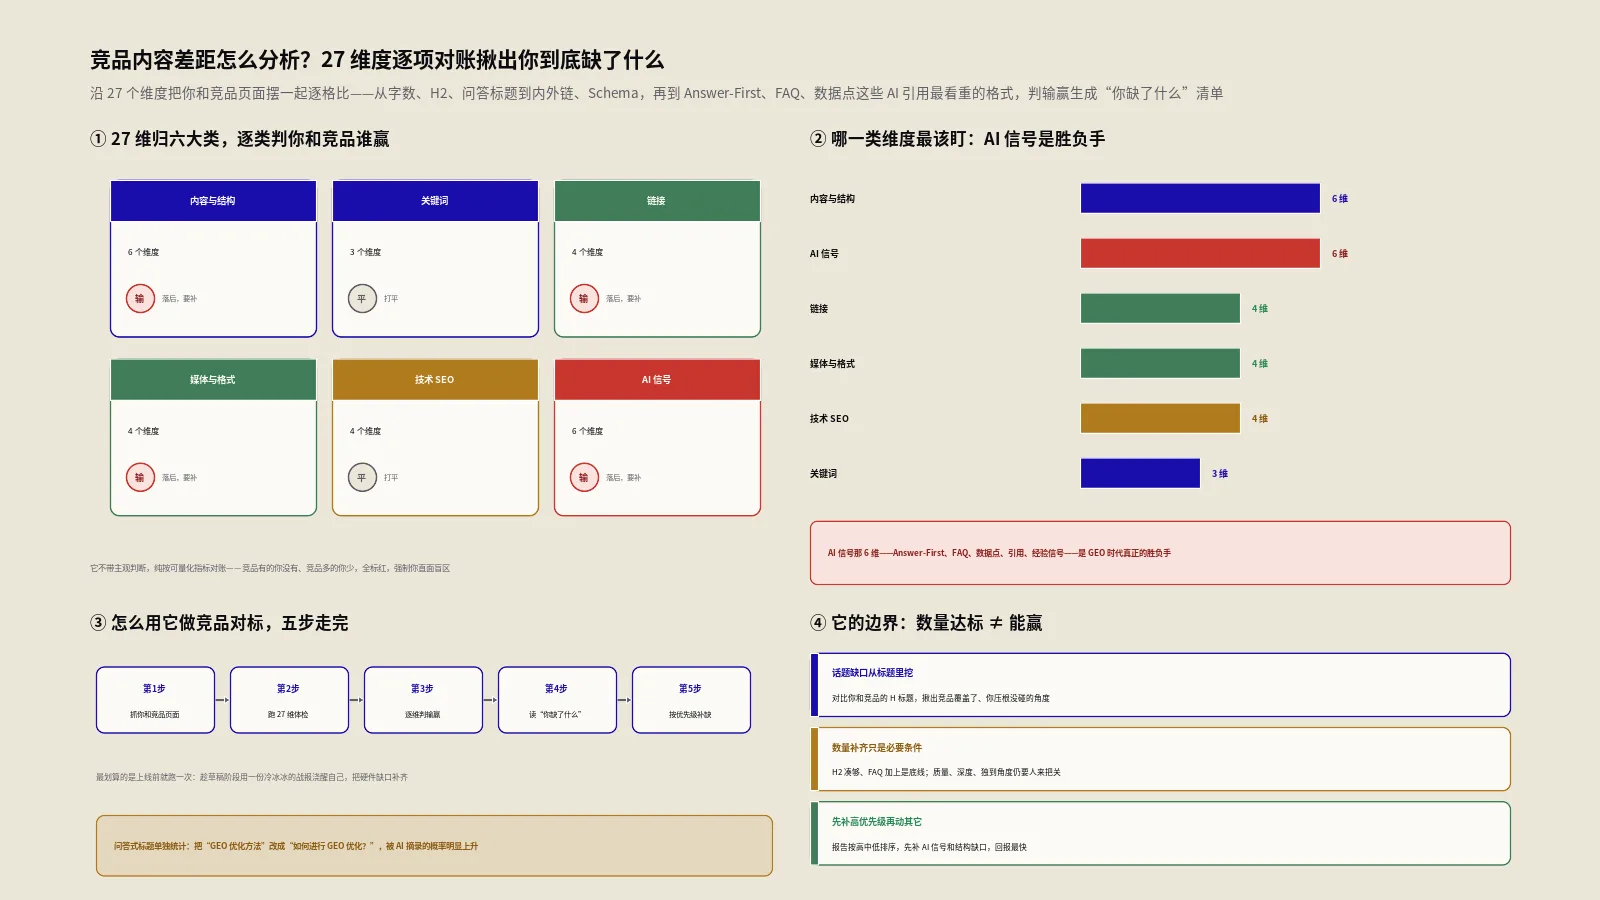Image resolution: width=1600 pixels, height=900 pixels.
Task: Click '4 个维度' text in 链接 card
Action: point(587,252)
